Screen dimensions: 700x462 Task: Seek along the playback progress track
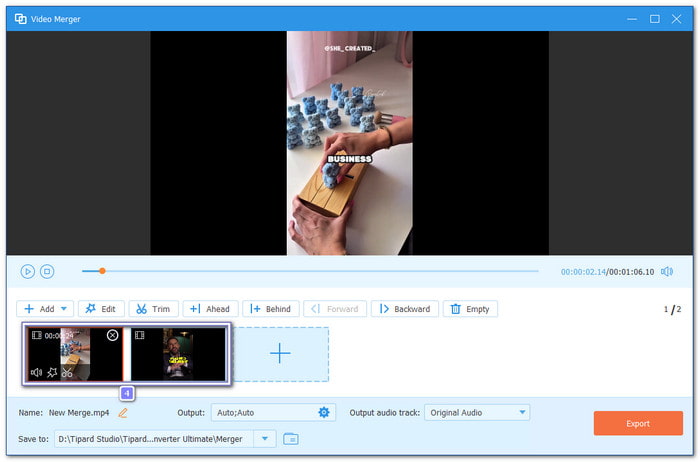(x=310, y=271)
